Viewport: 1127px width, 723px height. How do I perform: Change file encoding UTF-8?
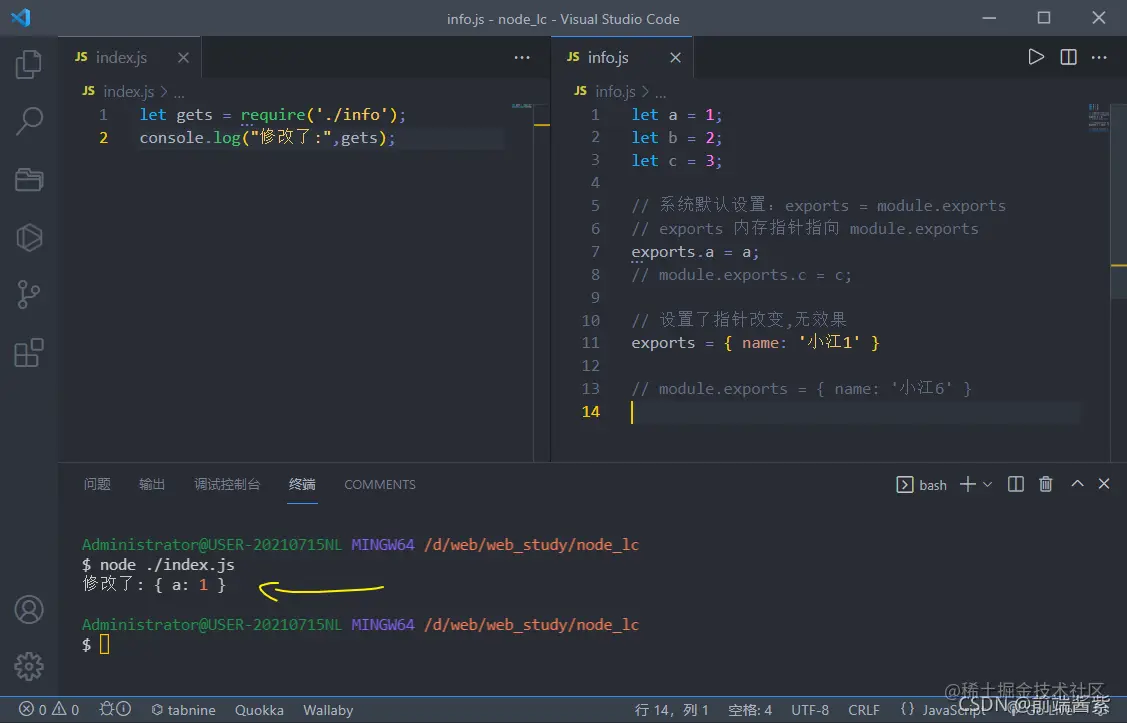(809, 710)
